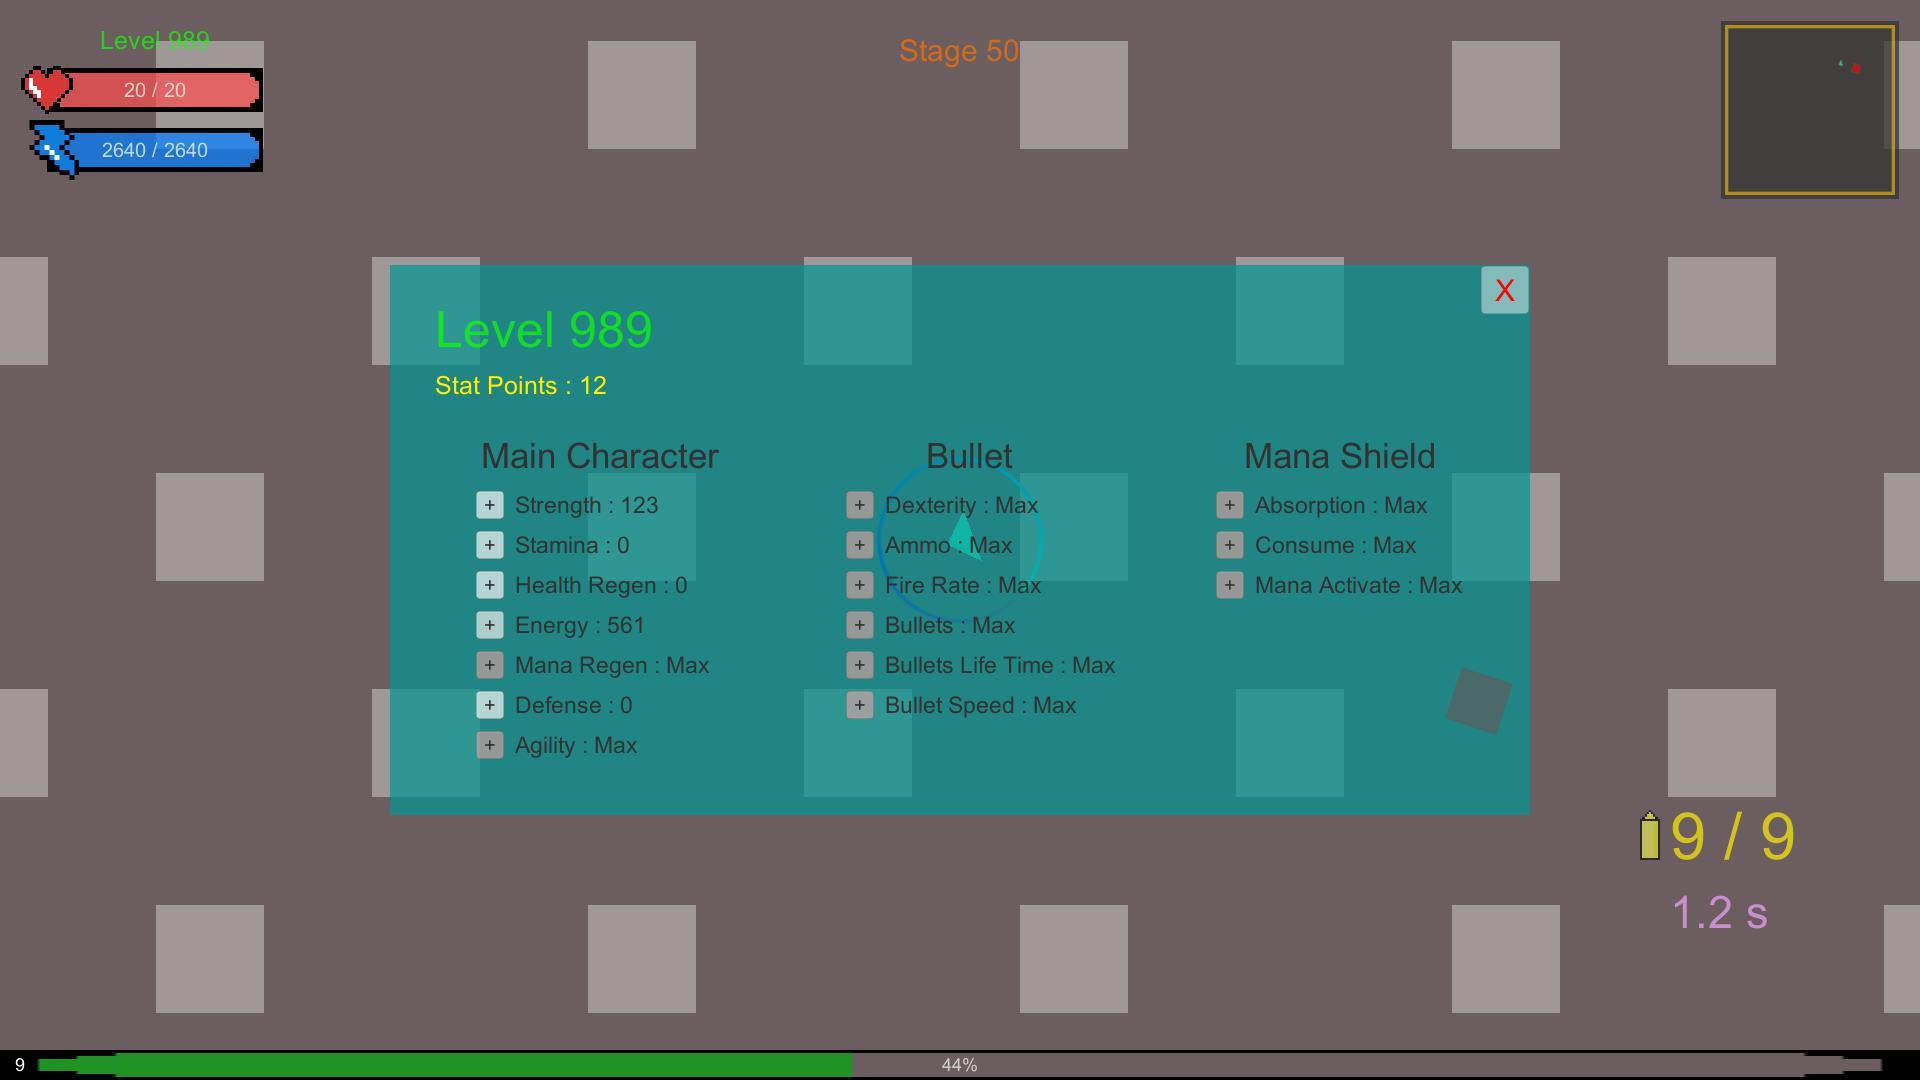This screenshot has width=1920, height=1080.
Task: Click the Stage 50 label
Action: point(959,51)
